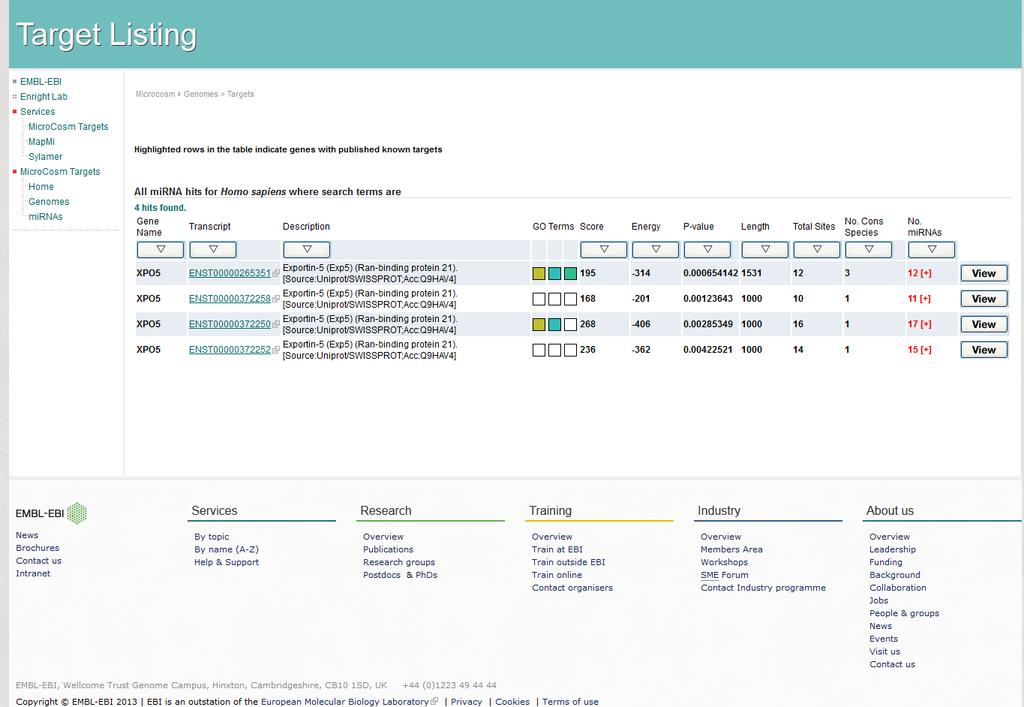Open Members Area footer link
This screenshot has height=707, width=1024.
(731, 550)
